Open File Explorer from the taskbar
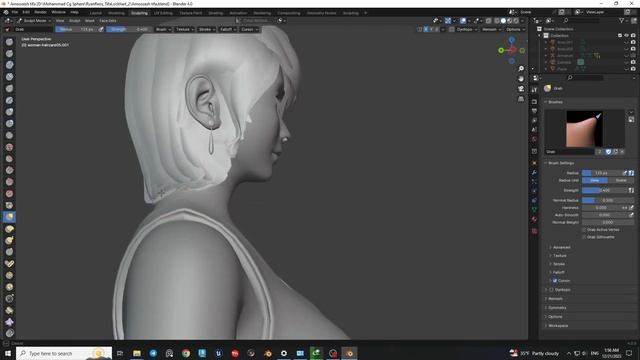Image resolution: width=640 pixels, height=360 pixels. pyautogui.click(x=137, y=353)
